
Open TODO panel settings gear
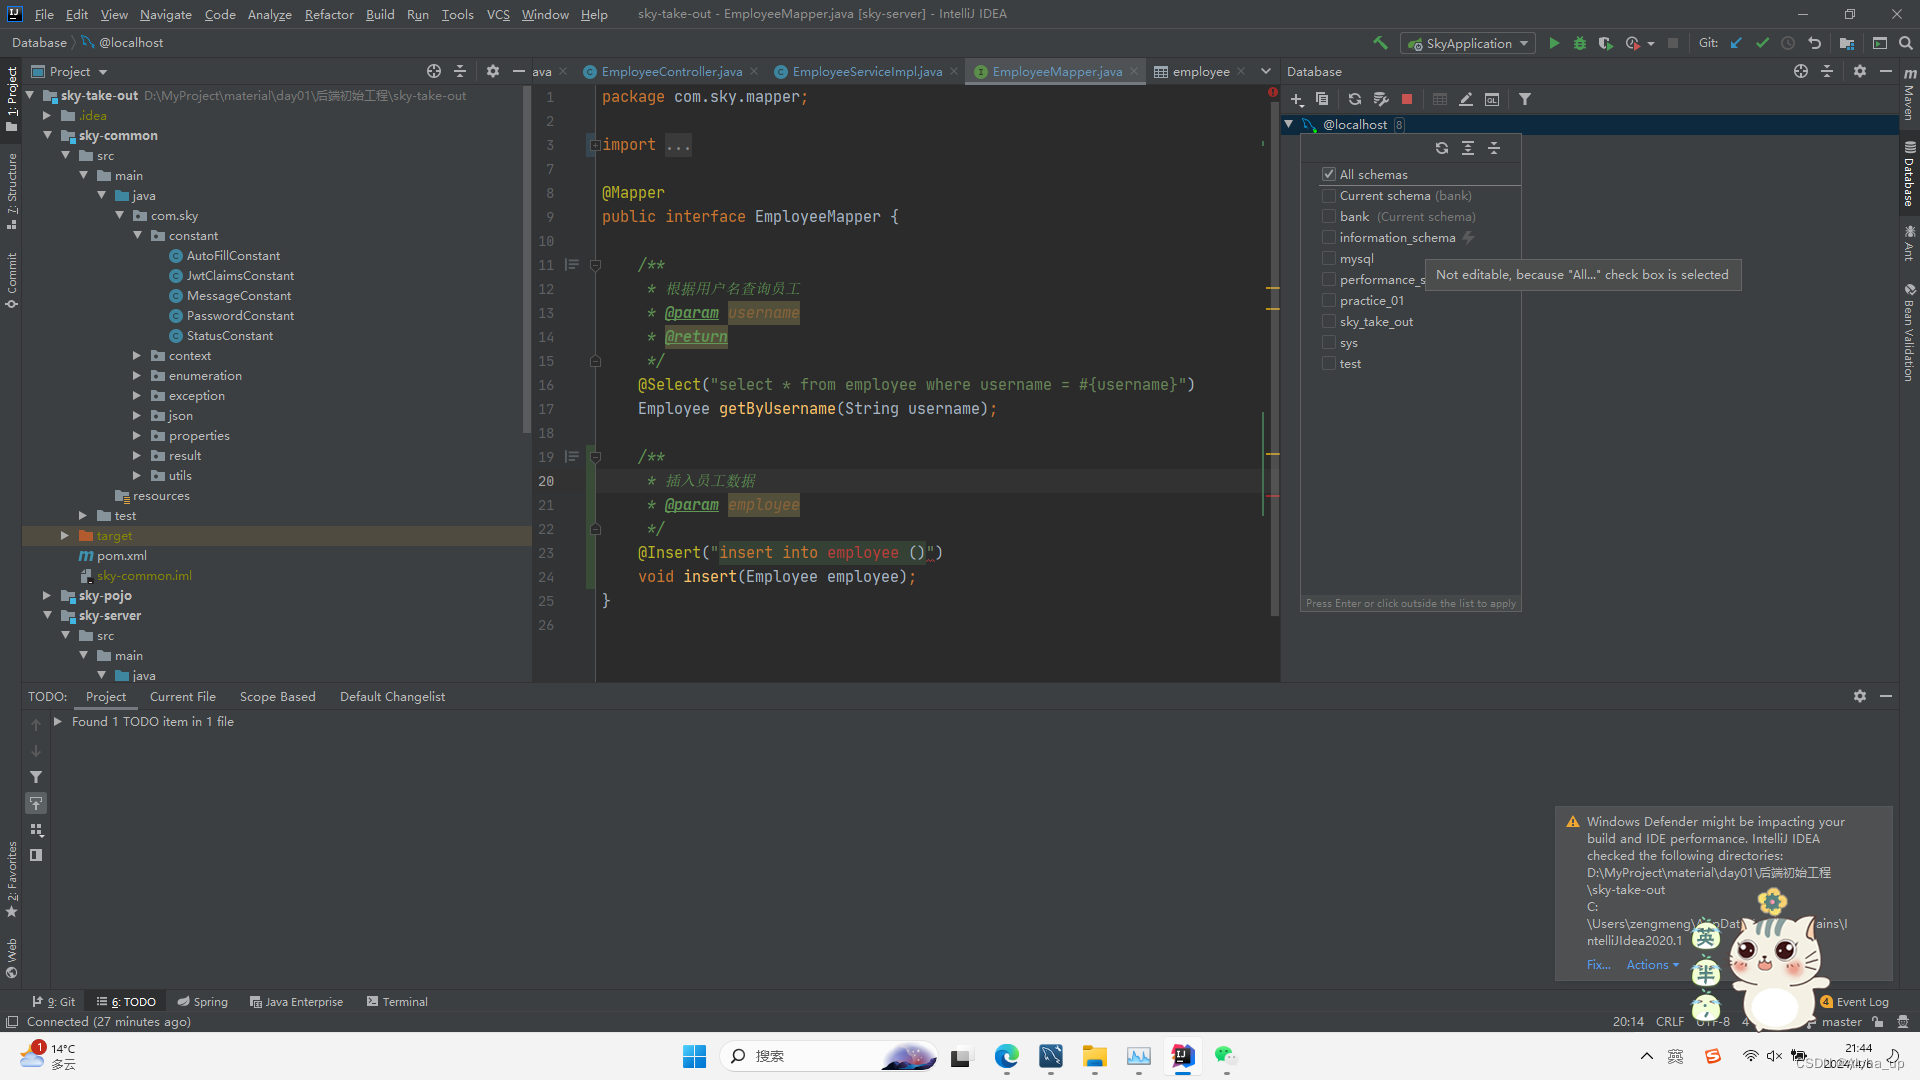[1860, 696]
